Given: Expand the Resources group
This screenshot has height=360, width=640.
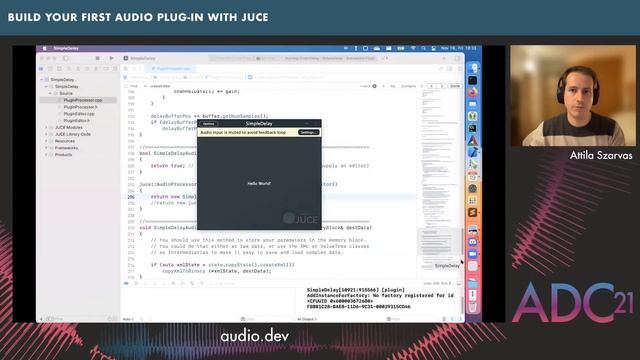Looking at the screenshot, I should click(46, 141).
